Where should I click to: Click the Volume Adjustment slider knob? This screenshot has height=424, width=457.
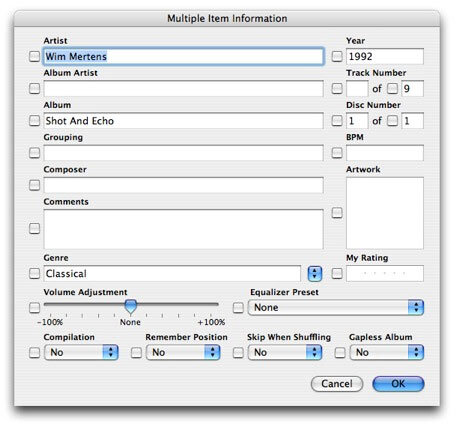tap(131, 306)
